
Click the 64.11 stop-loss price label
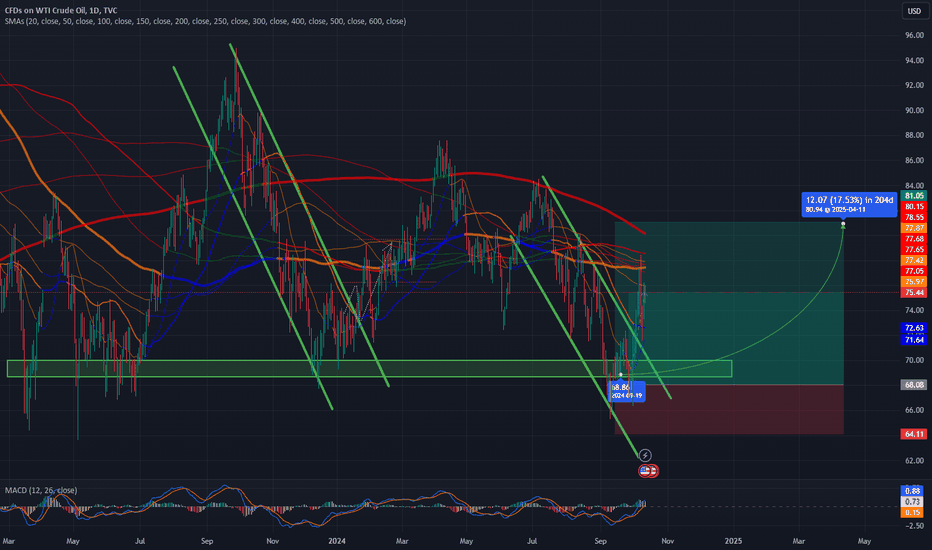(x=914, y=434)
